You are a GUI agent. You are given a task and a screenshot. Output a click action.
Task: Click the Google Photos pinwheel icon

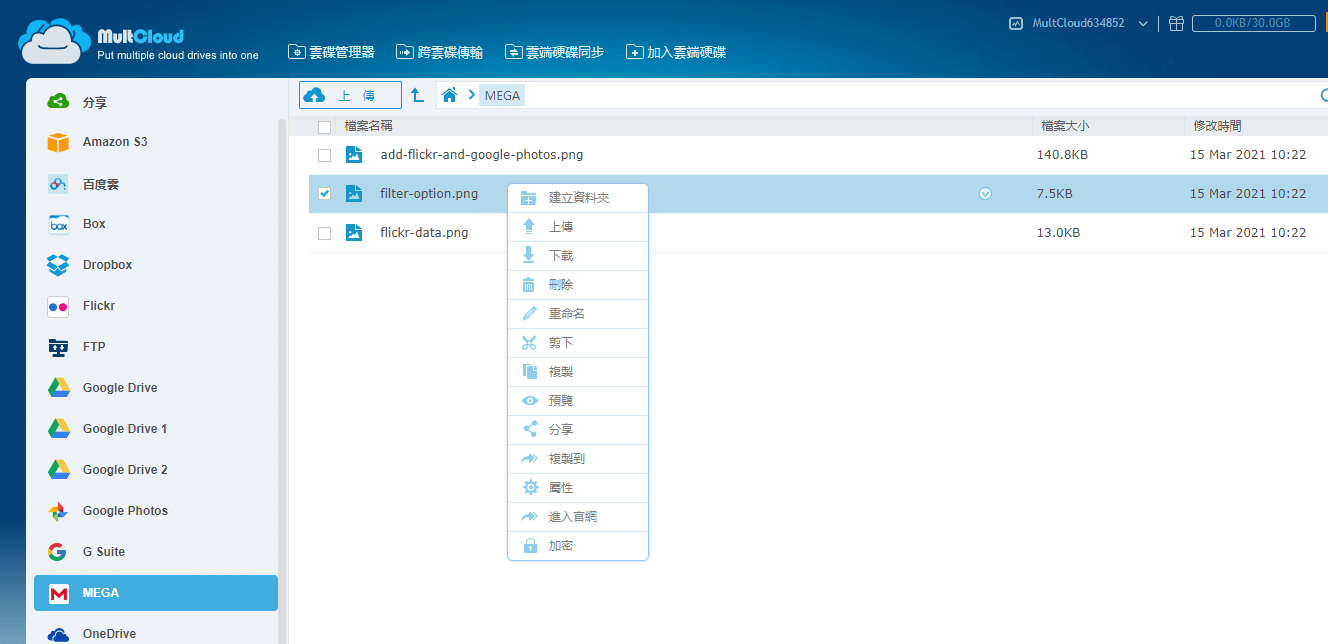click(58, 511)
